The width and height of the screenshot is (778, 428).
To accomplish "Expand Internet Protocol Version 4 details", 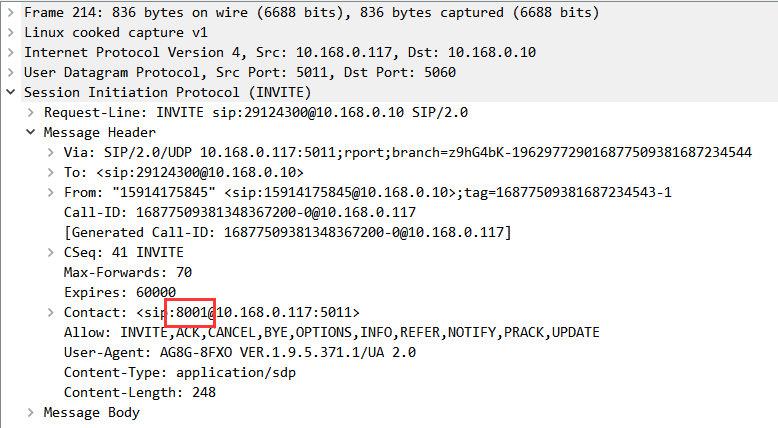I will coord(10,53).
